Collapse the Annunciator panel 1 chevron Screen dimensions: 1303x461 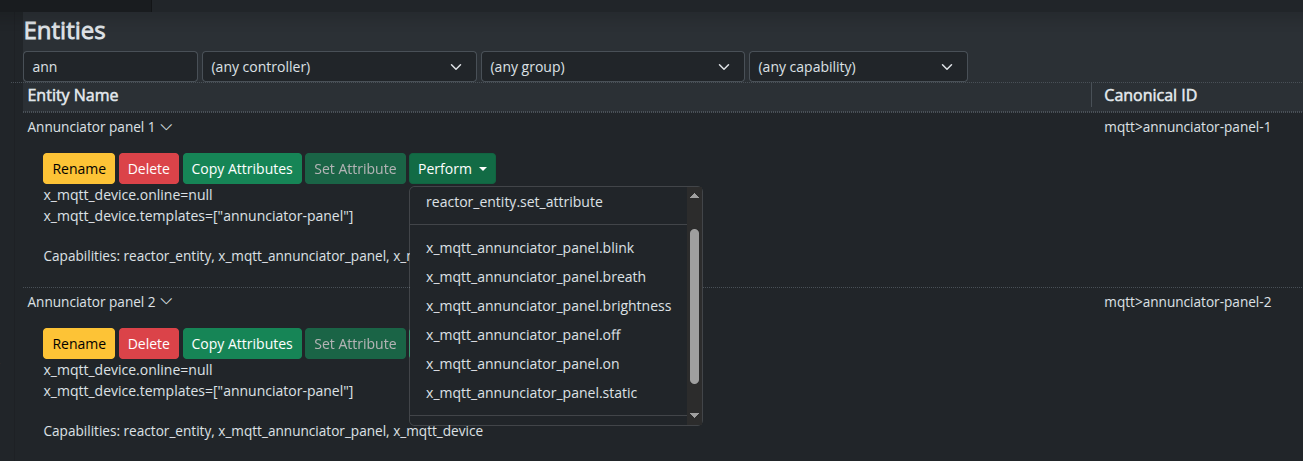[x=167, y=128]
